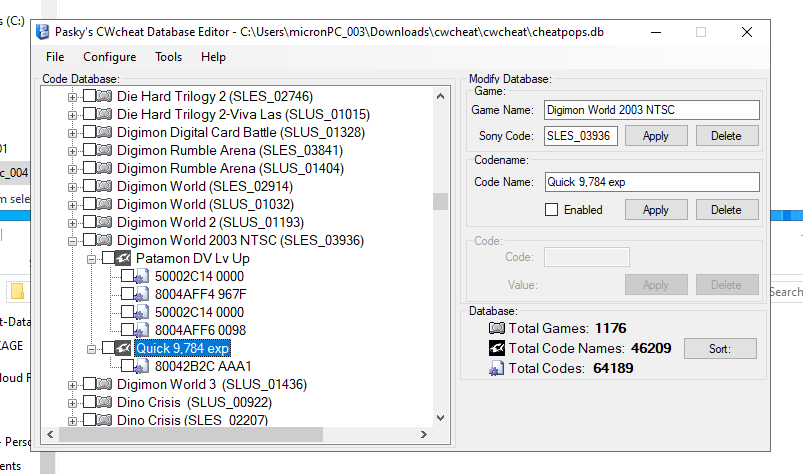Click the game icon beside Dino Crisis (SLUS_00922)
Viewport: 803px width, 474px height.
(105, 402)
